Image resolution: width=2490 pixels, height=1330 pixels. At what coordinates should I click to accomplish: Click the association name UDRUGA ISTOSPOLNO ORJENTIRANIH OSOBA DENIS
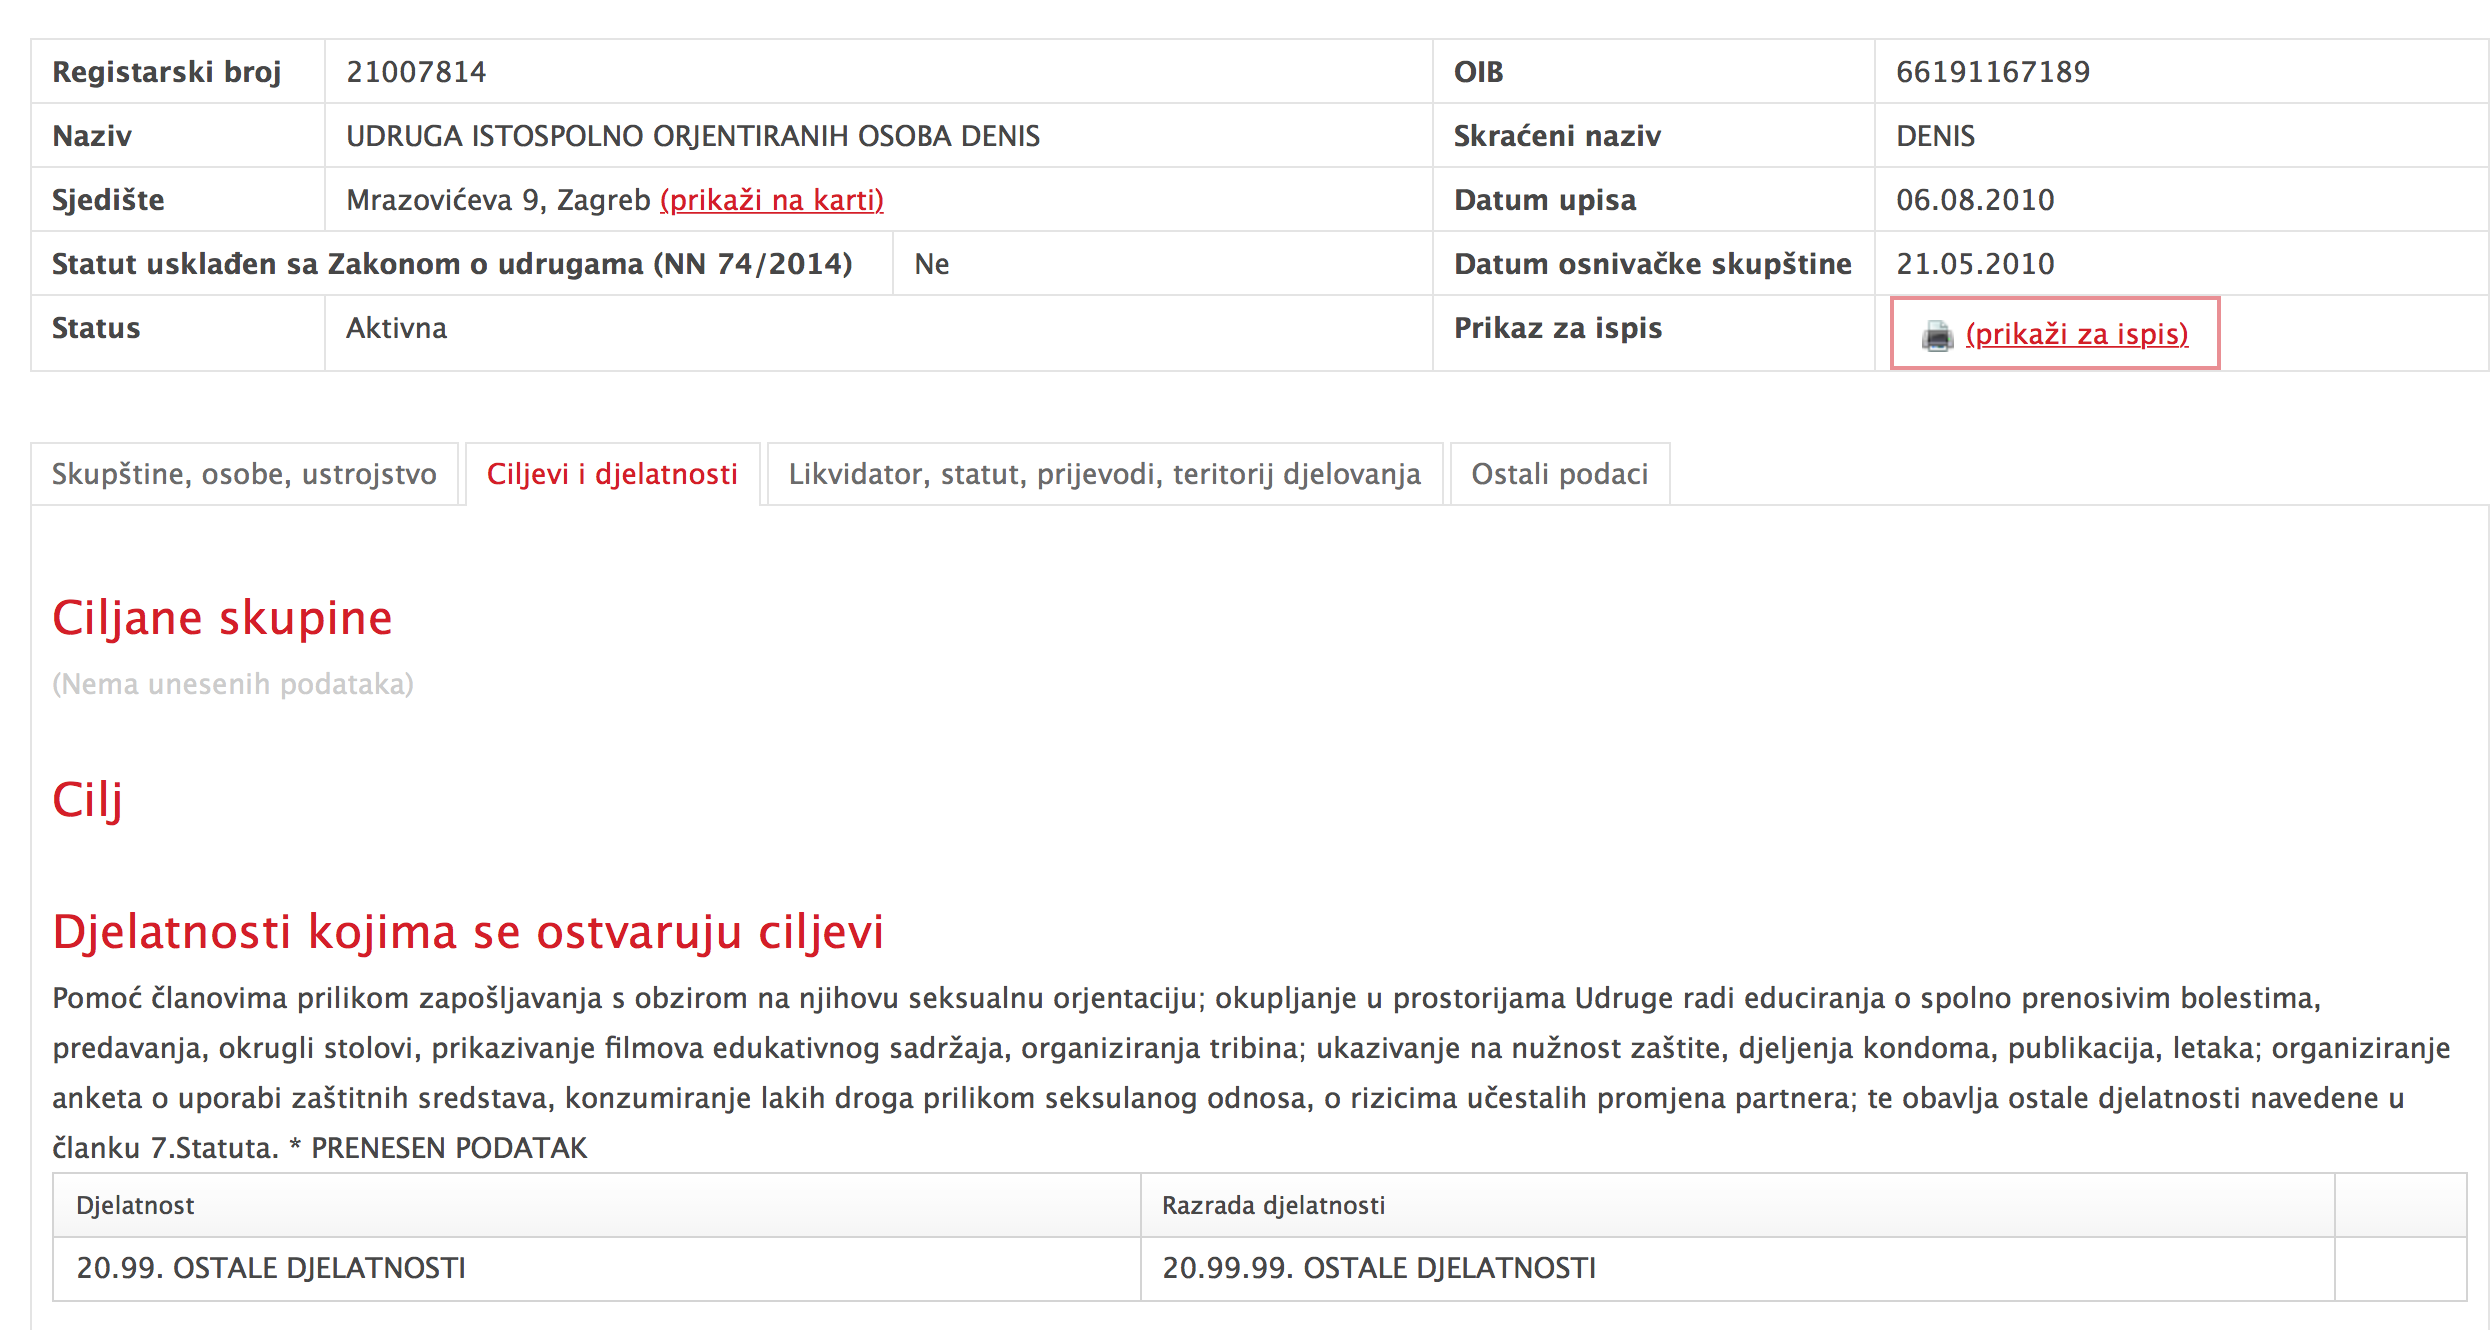693,136
